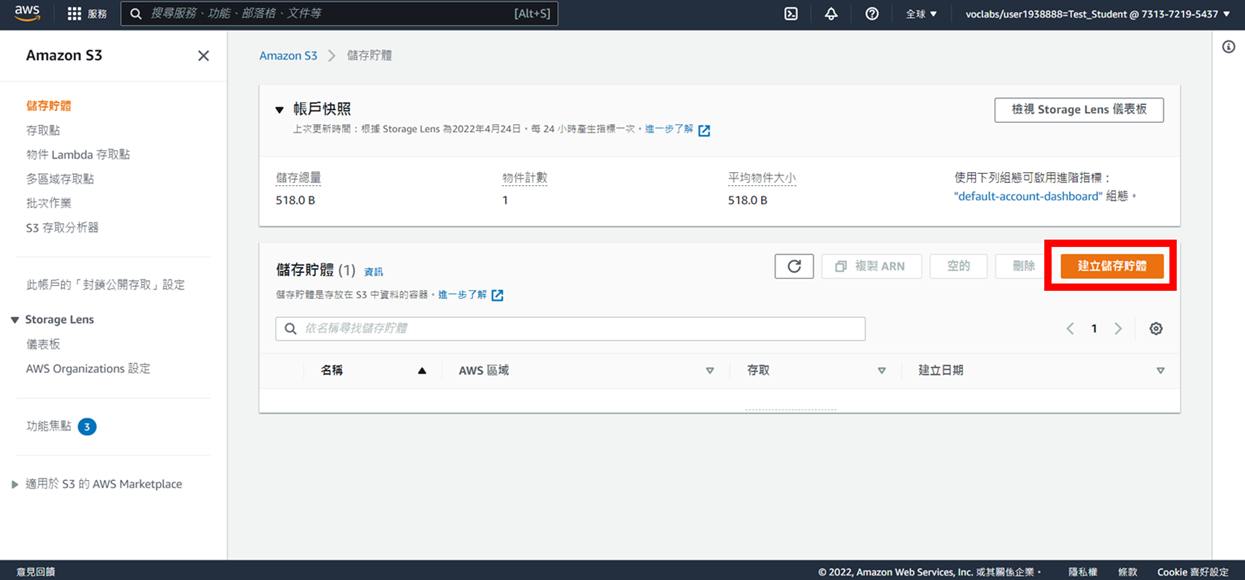Screen dimensions: 1245x580
Task: Close the Amazon S3 side navigation panel
Action: click(204, 56)
